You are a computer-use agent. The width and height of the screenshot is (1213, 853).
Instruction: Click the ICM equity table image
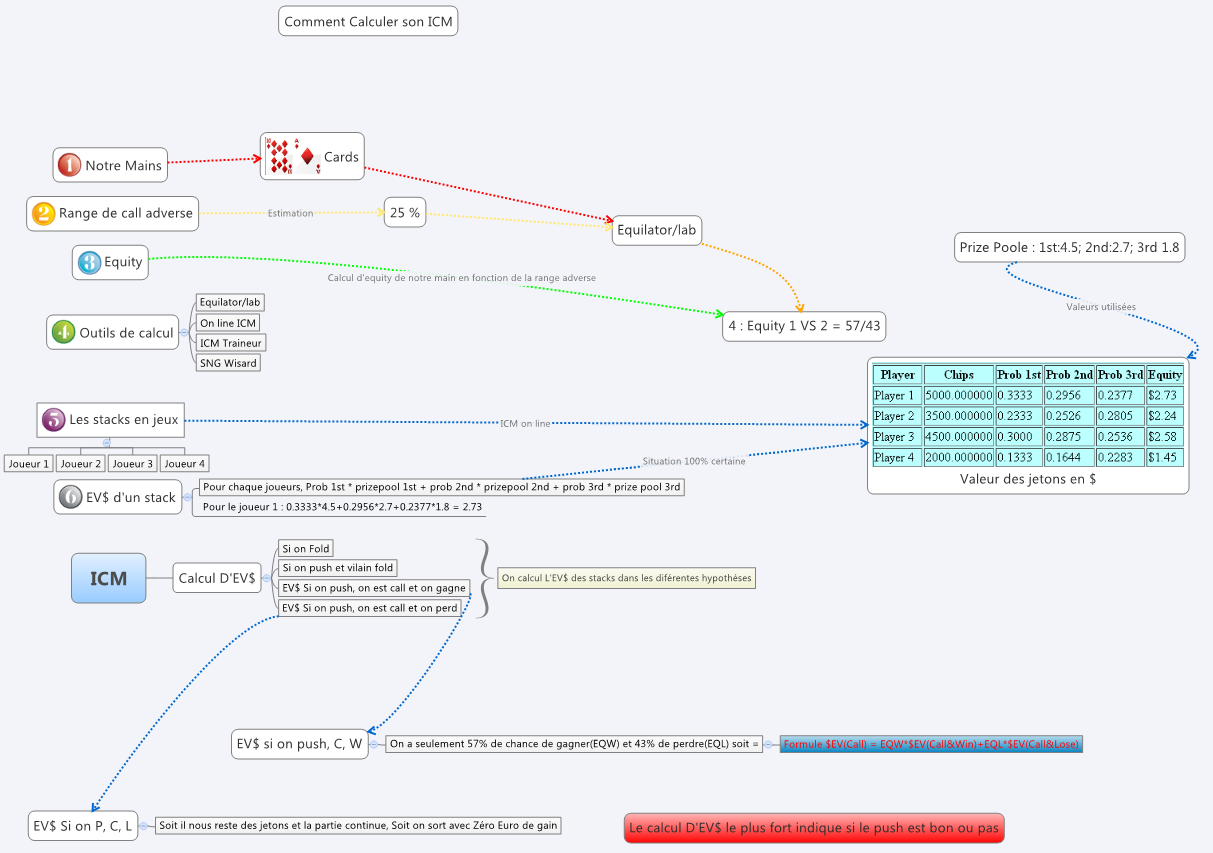tap(1028, 415)
